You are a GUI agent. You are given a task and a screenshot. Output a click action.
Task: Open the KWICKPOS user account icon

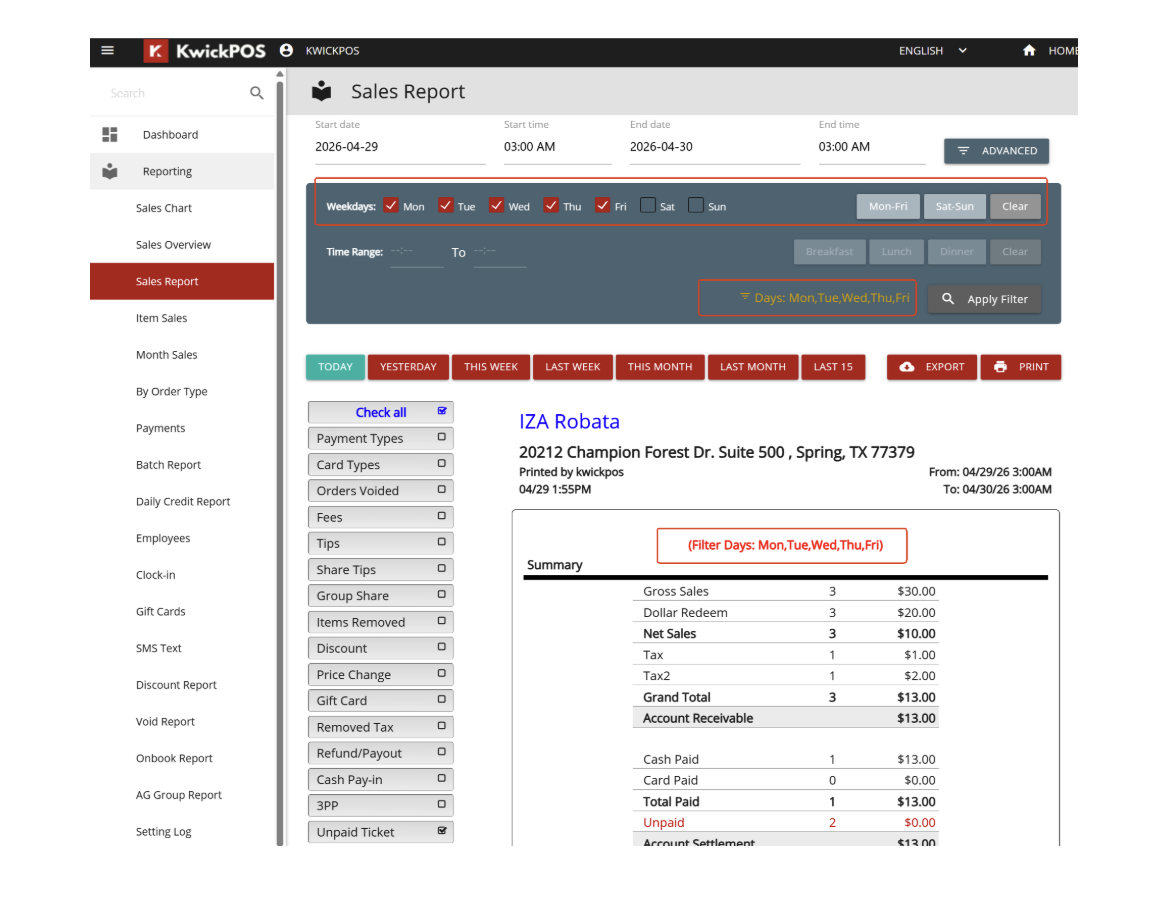(287, 50)
